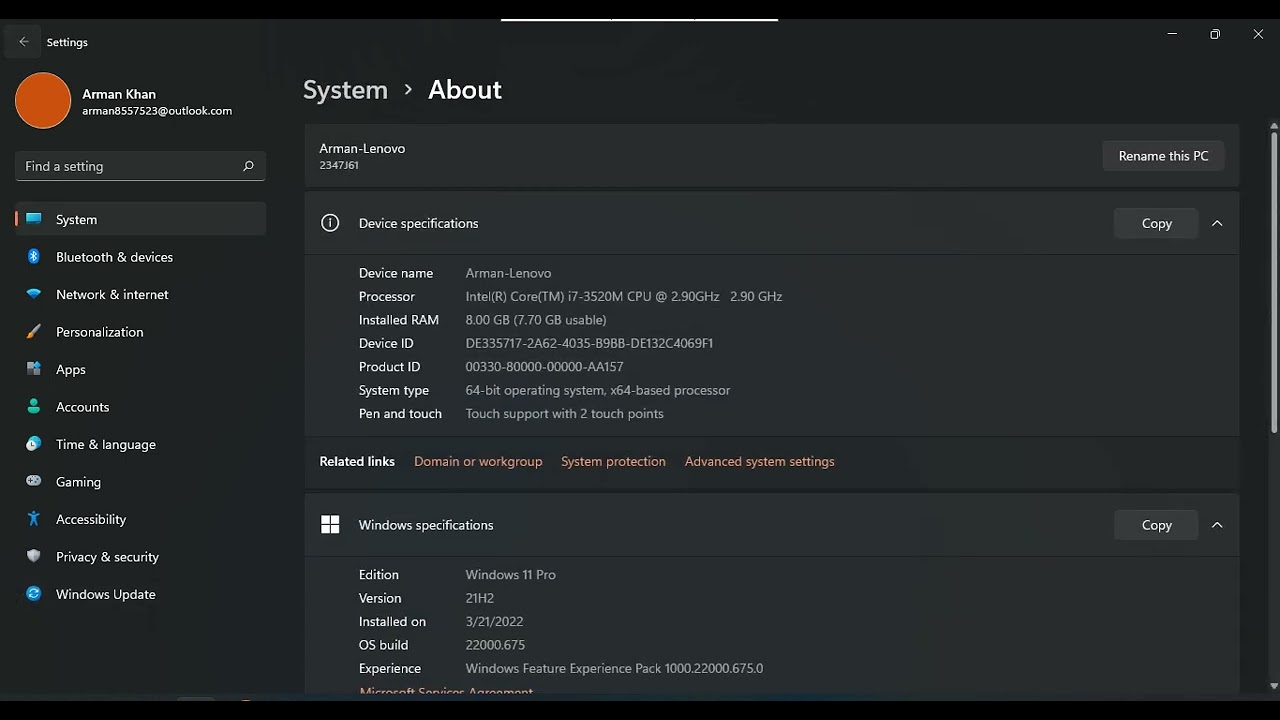
Task: Open Time & language settings
Action: click(141, 444)
